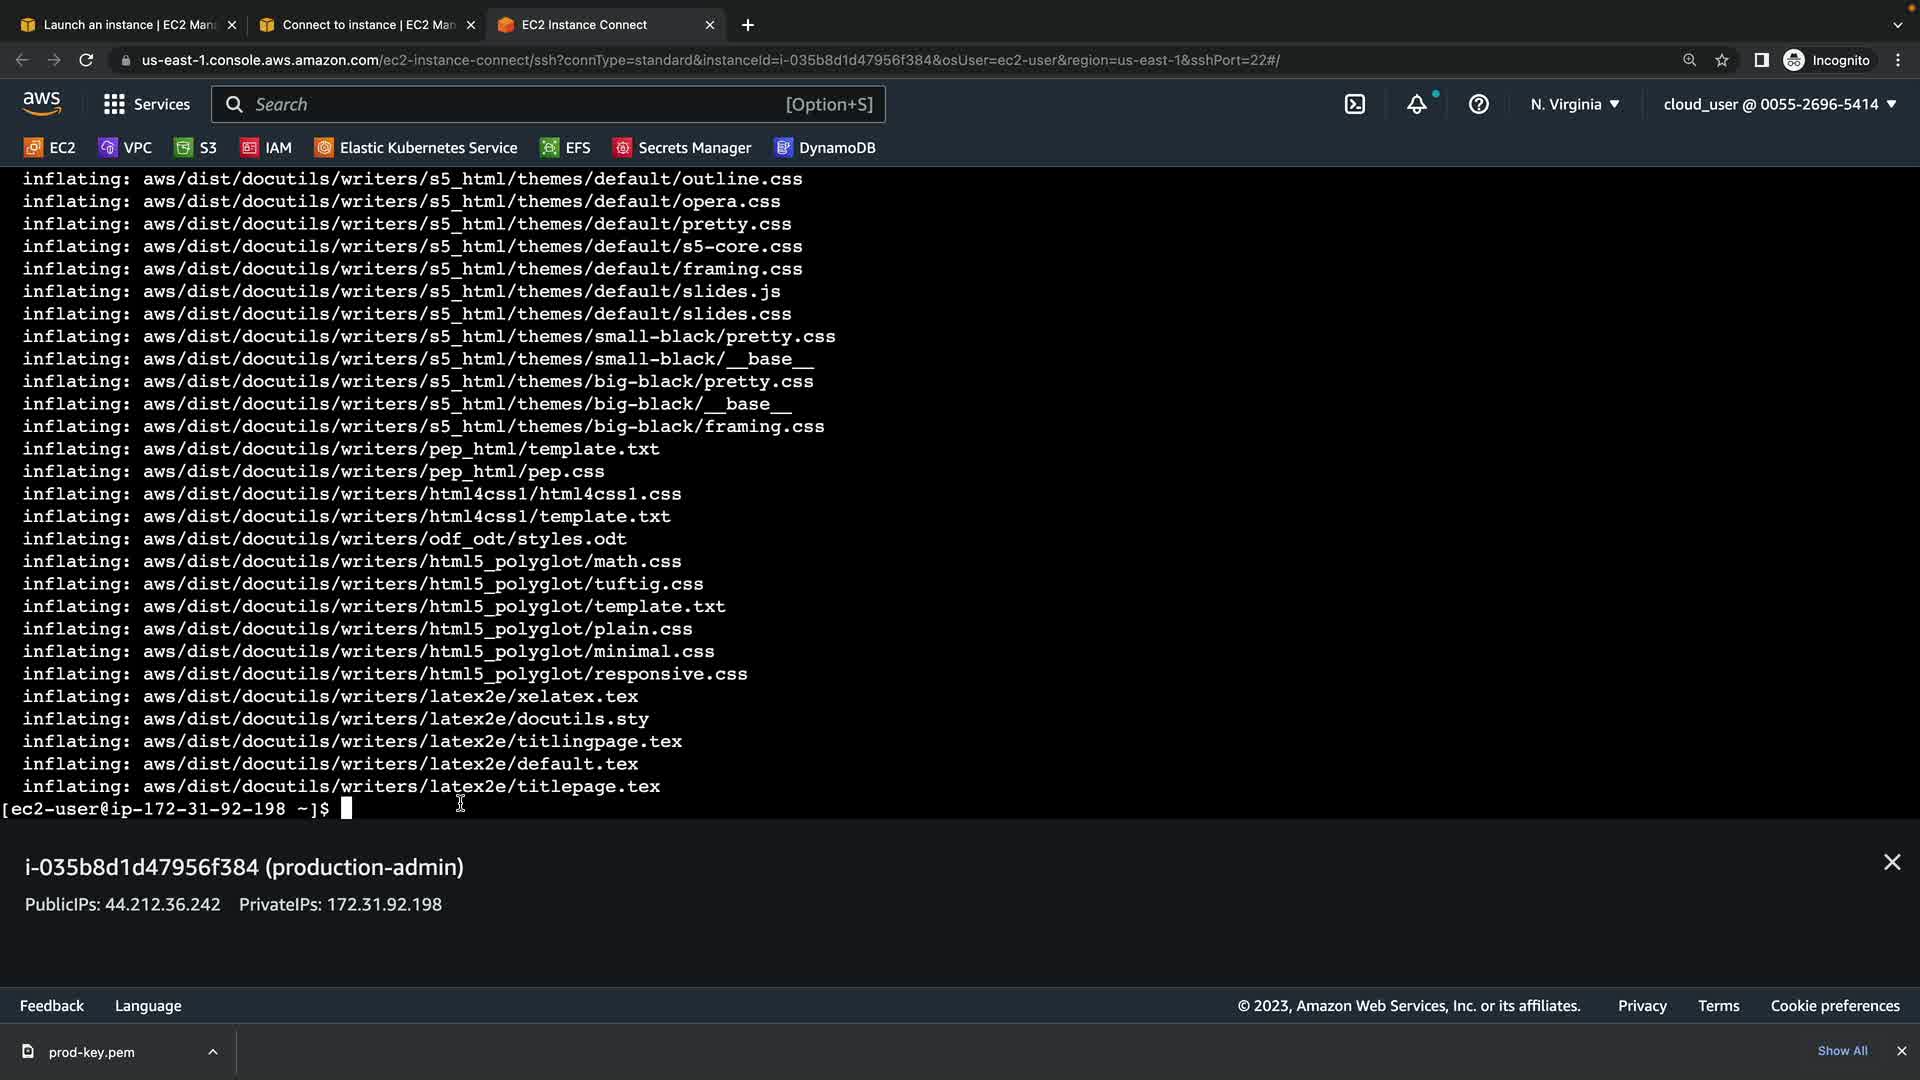1920x1080 pixels.
Task: Open the Services grid menu
Action: pos(146,104)
